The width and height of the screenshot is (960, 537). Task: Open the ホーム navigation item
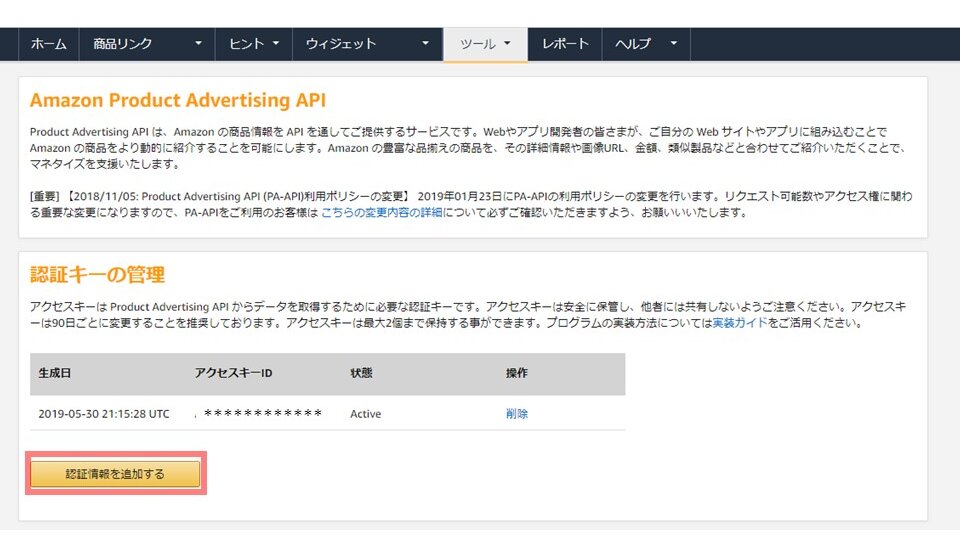coord(48,44)
